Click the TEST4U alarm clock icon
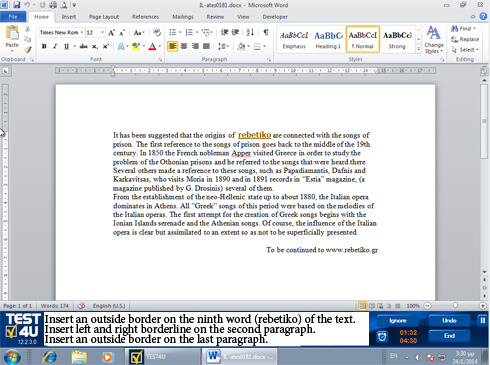 (382, 337)
